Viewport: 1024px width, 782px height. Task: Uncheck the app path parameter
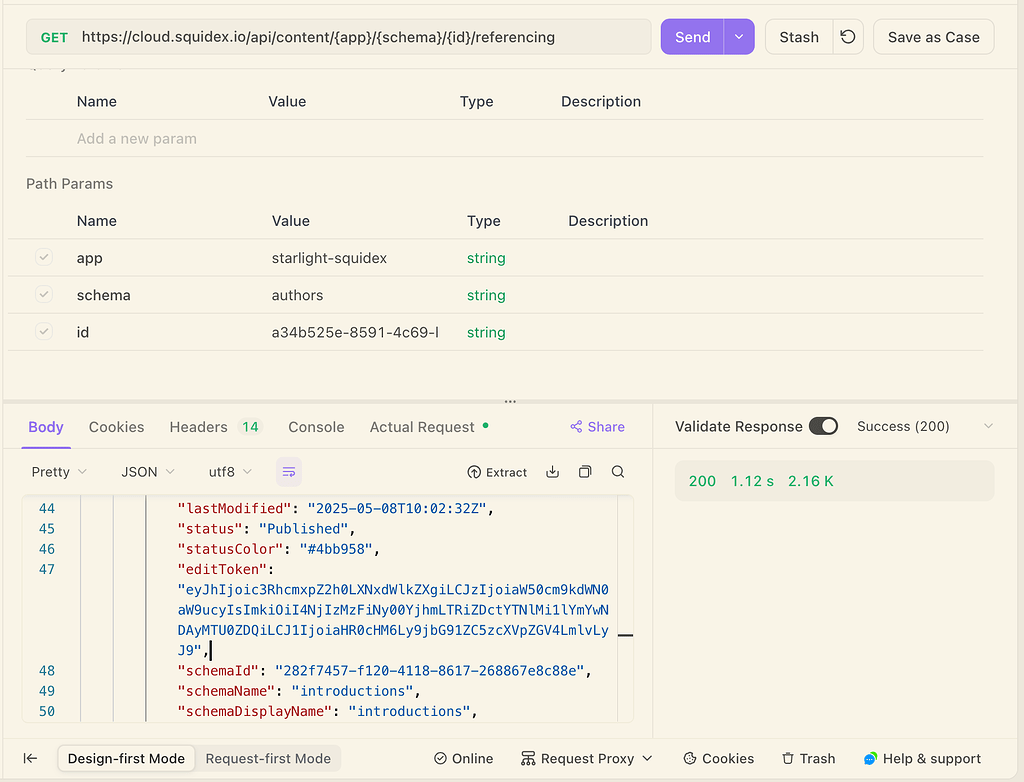(x=44, y=257)
